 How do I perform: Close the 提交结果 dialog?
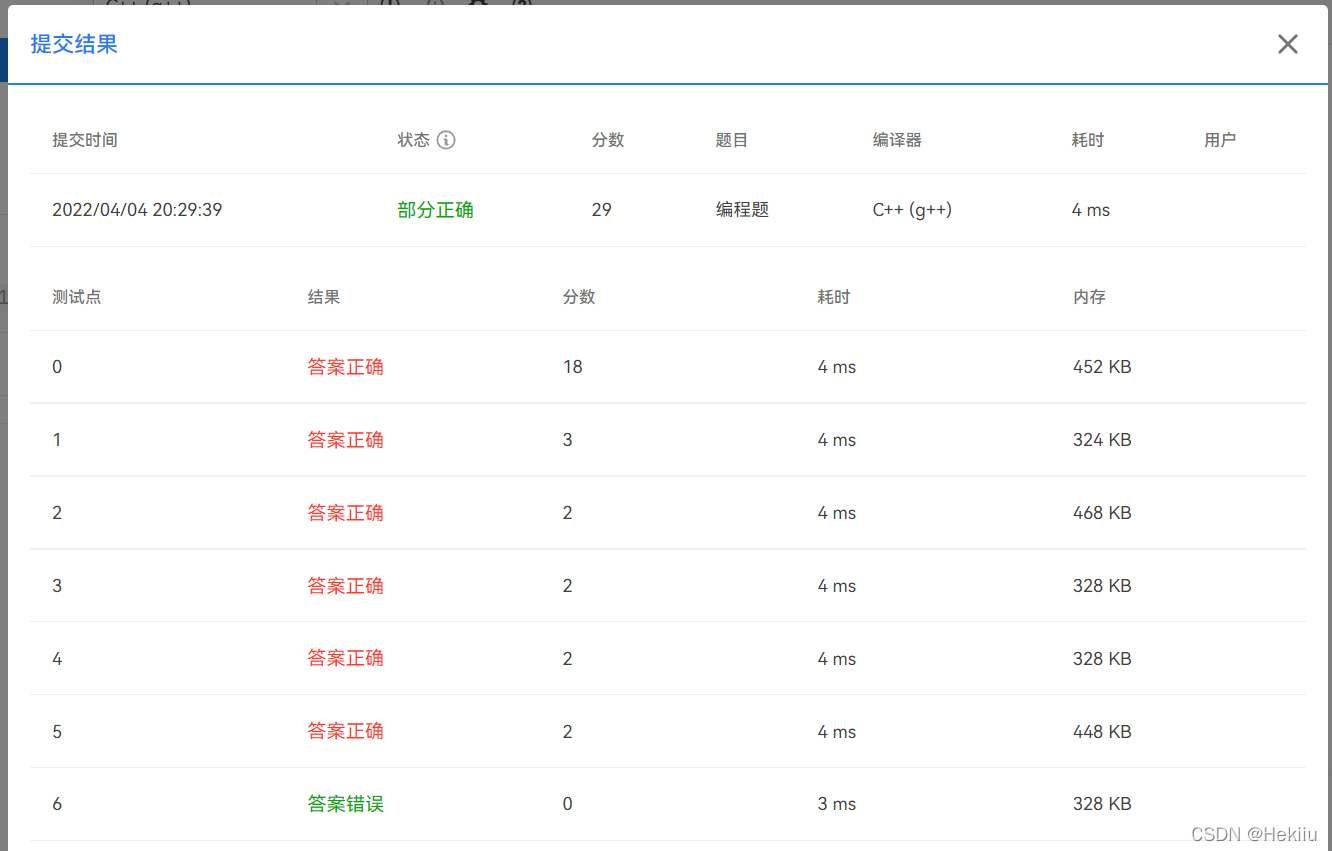(x=1287, y=44)
